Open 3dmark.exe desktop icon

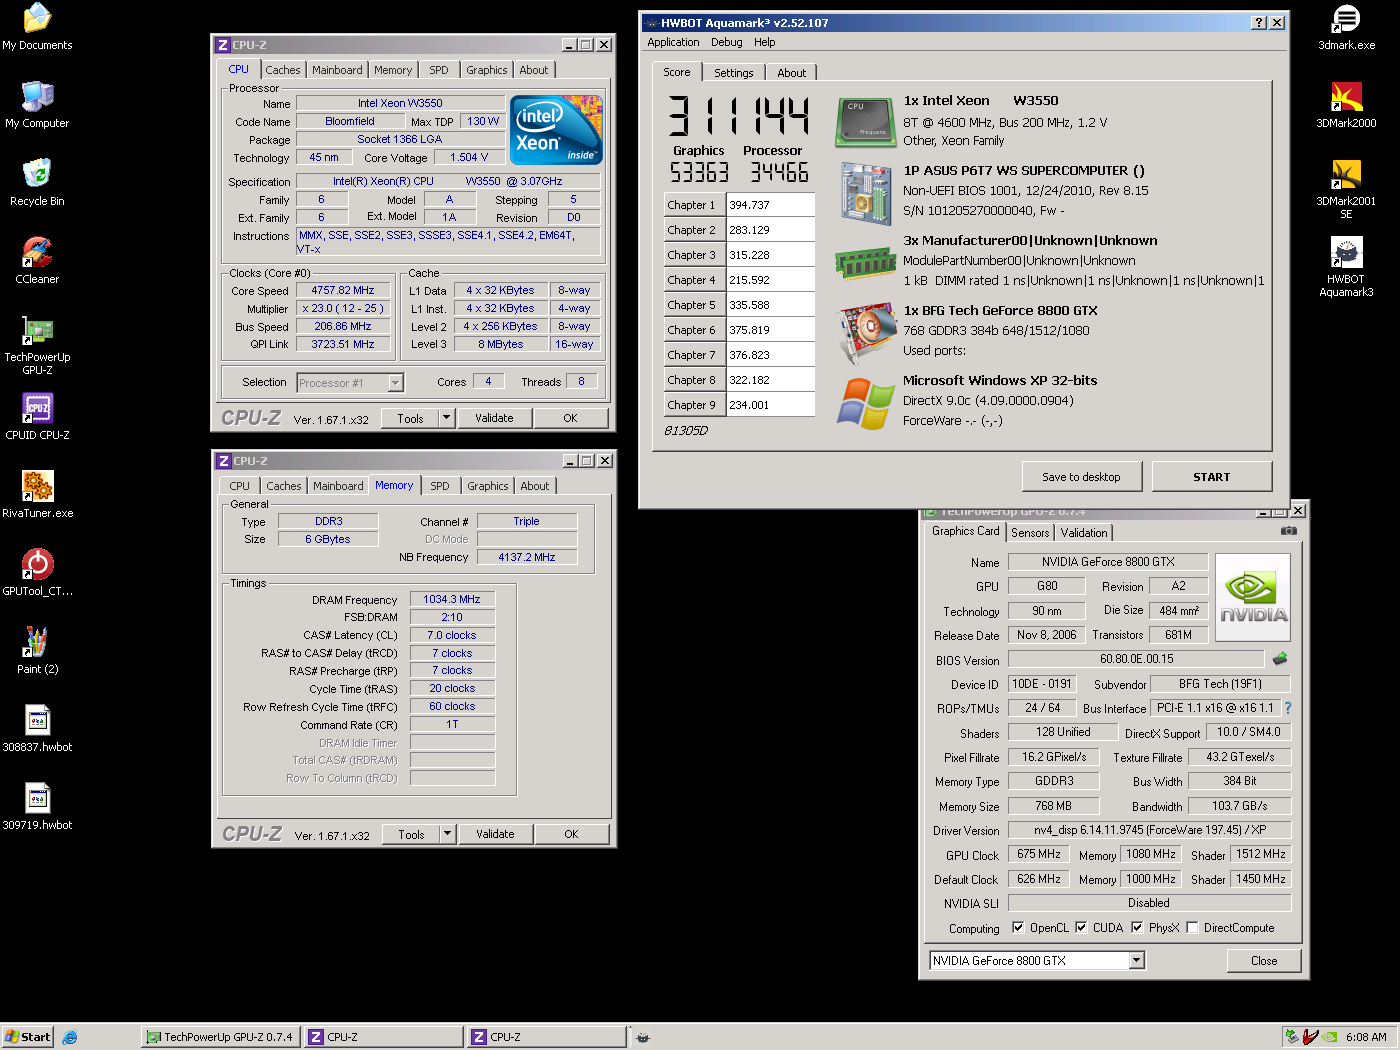click(1346, 27)
